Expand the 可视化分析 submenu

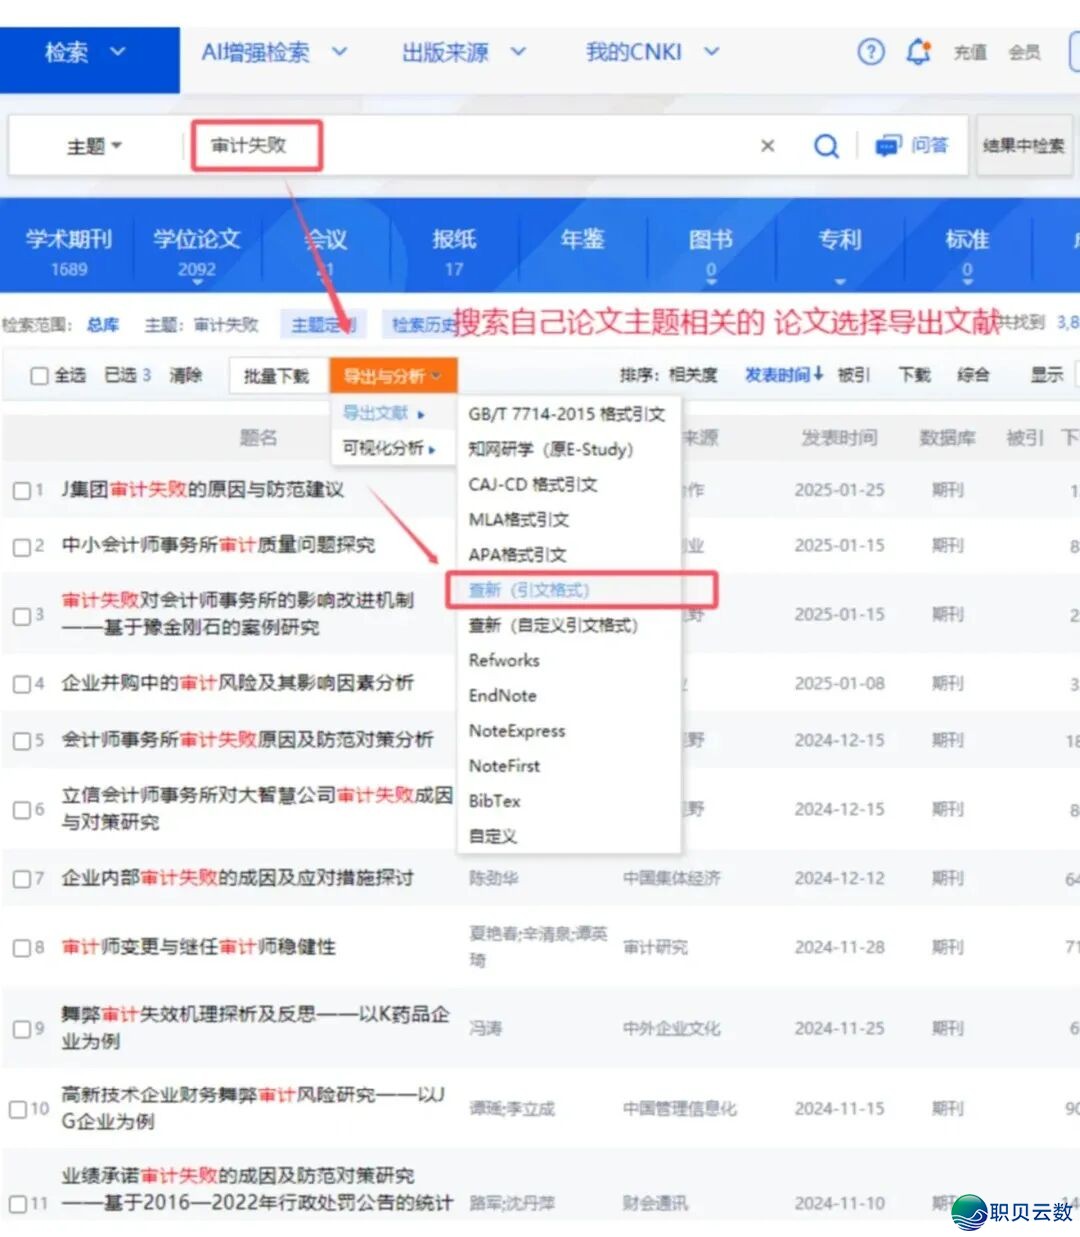(387, 449)
